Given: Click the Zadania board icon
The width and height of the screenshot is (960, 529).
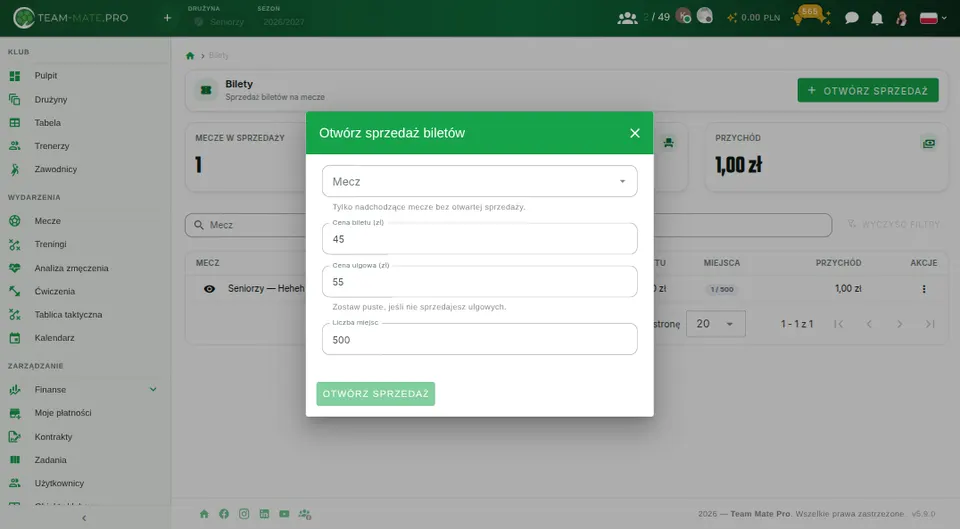Looking at the screenshot, I should coord(15,460).
